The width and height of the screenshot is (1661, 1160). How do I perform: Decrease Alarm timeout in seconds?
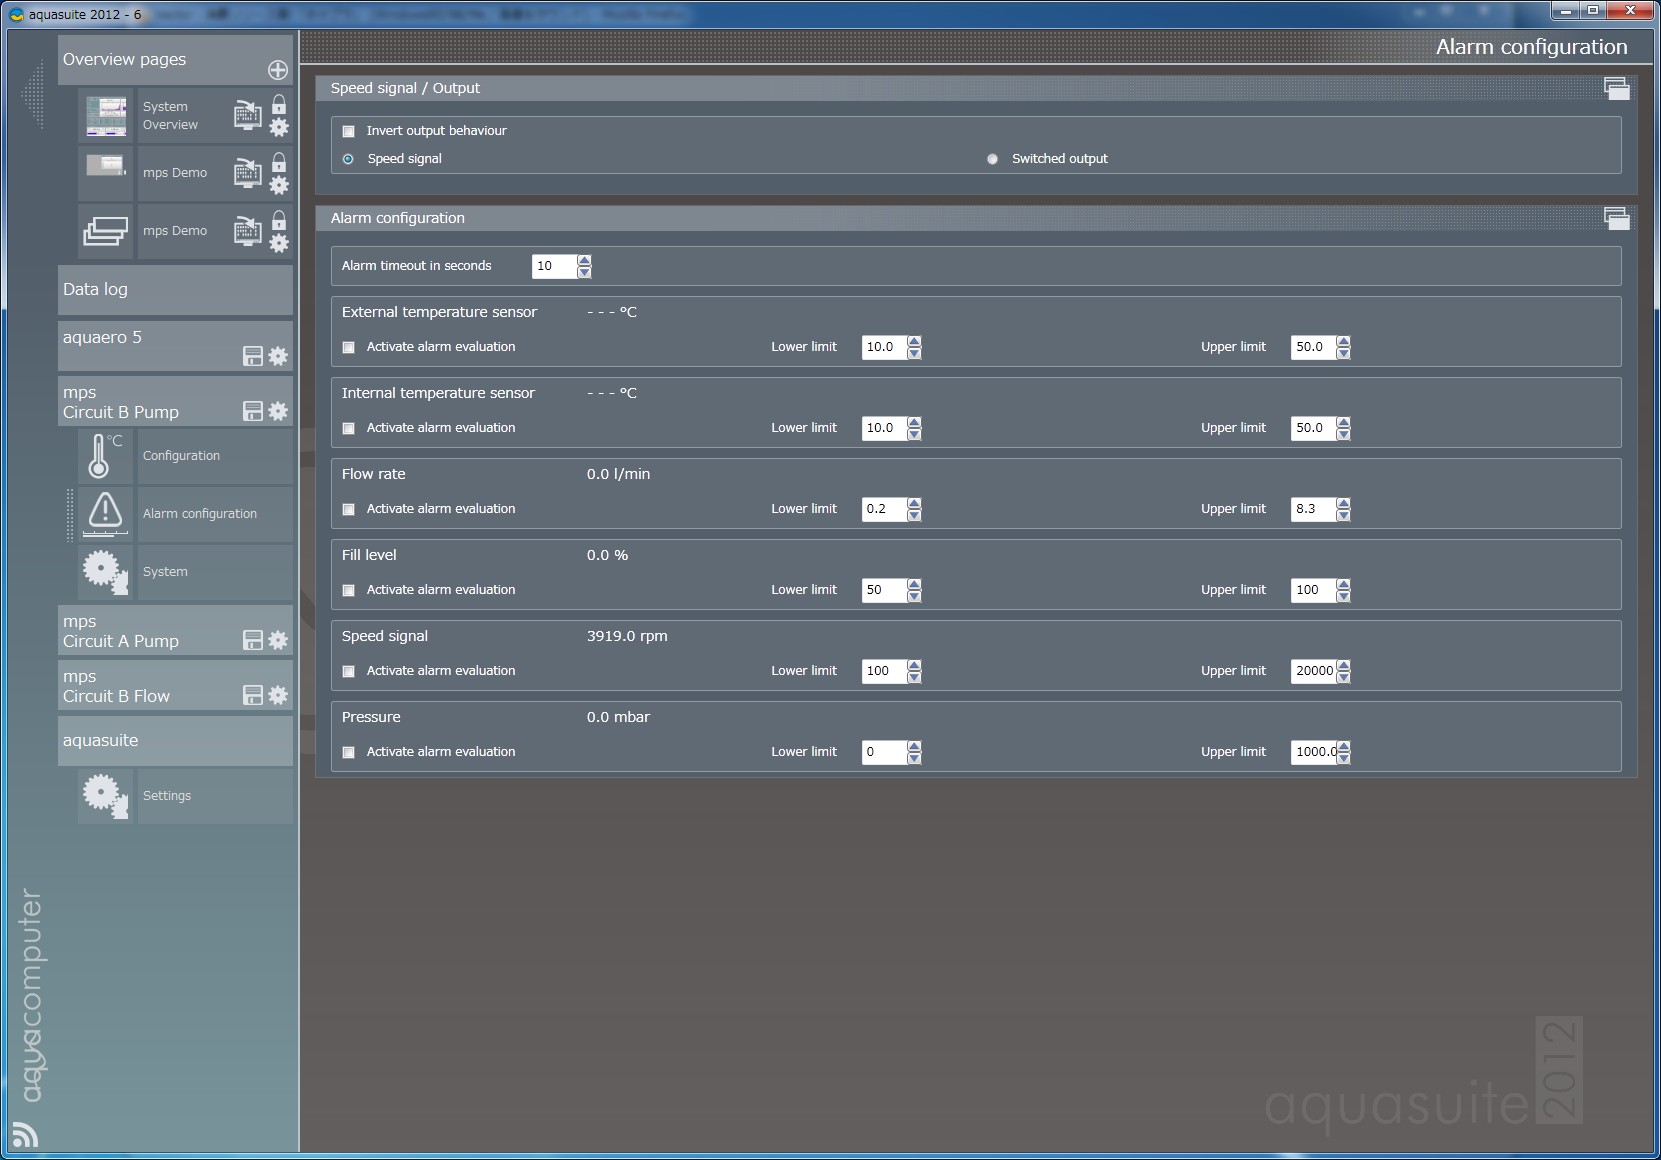pyautogui.click(x=584, y=272)
